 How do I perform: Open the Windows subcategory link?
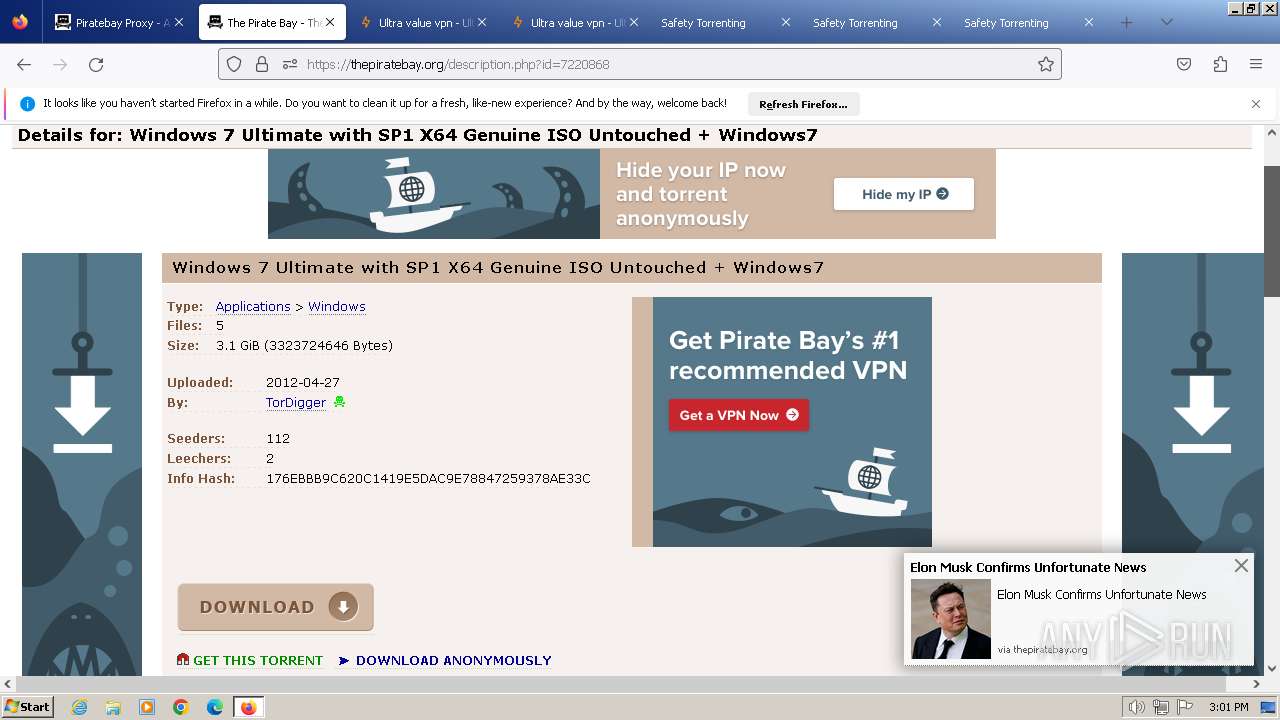coord(337,306)
